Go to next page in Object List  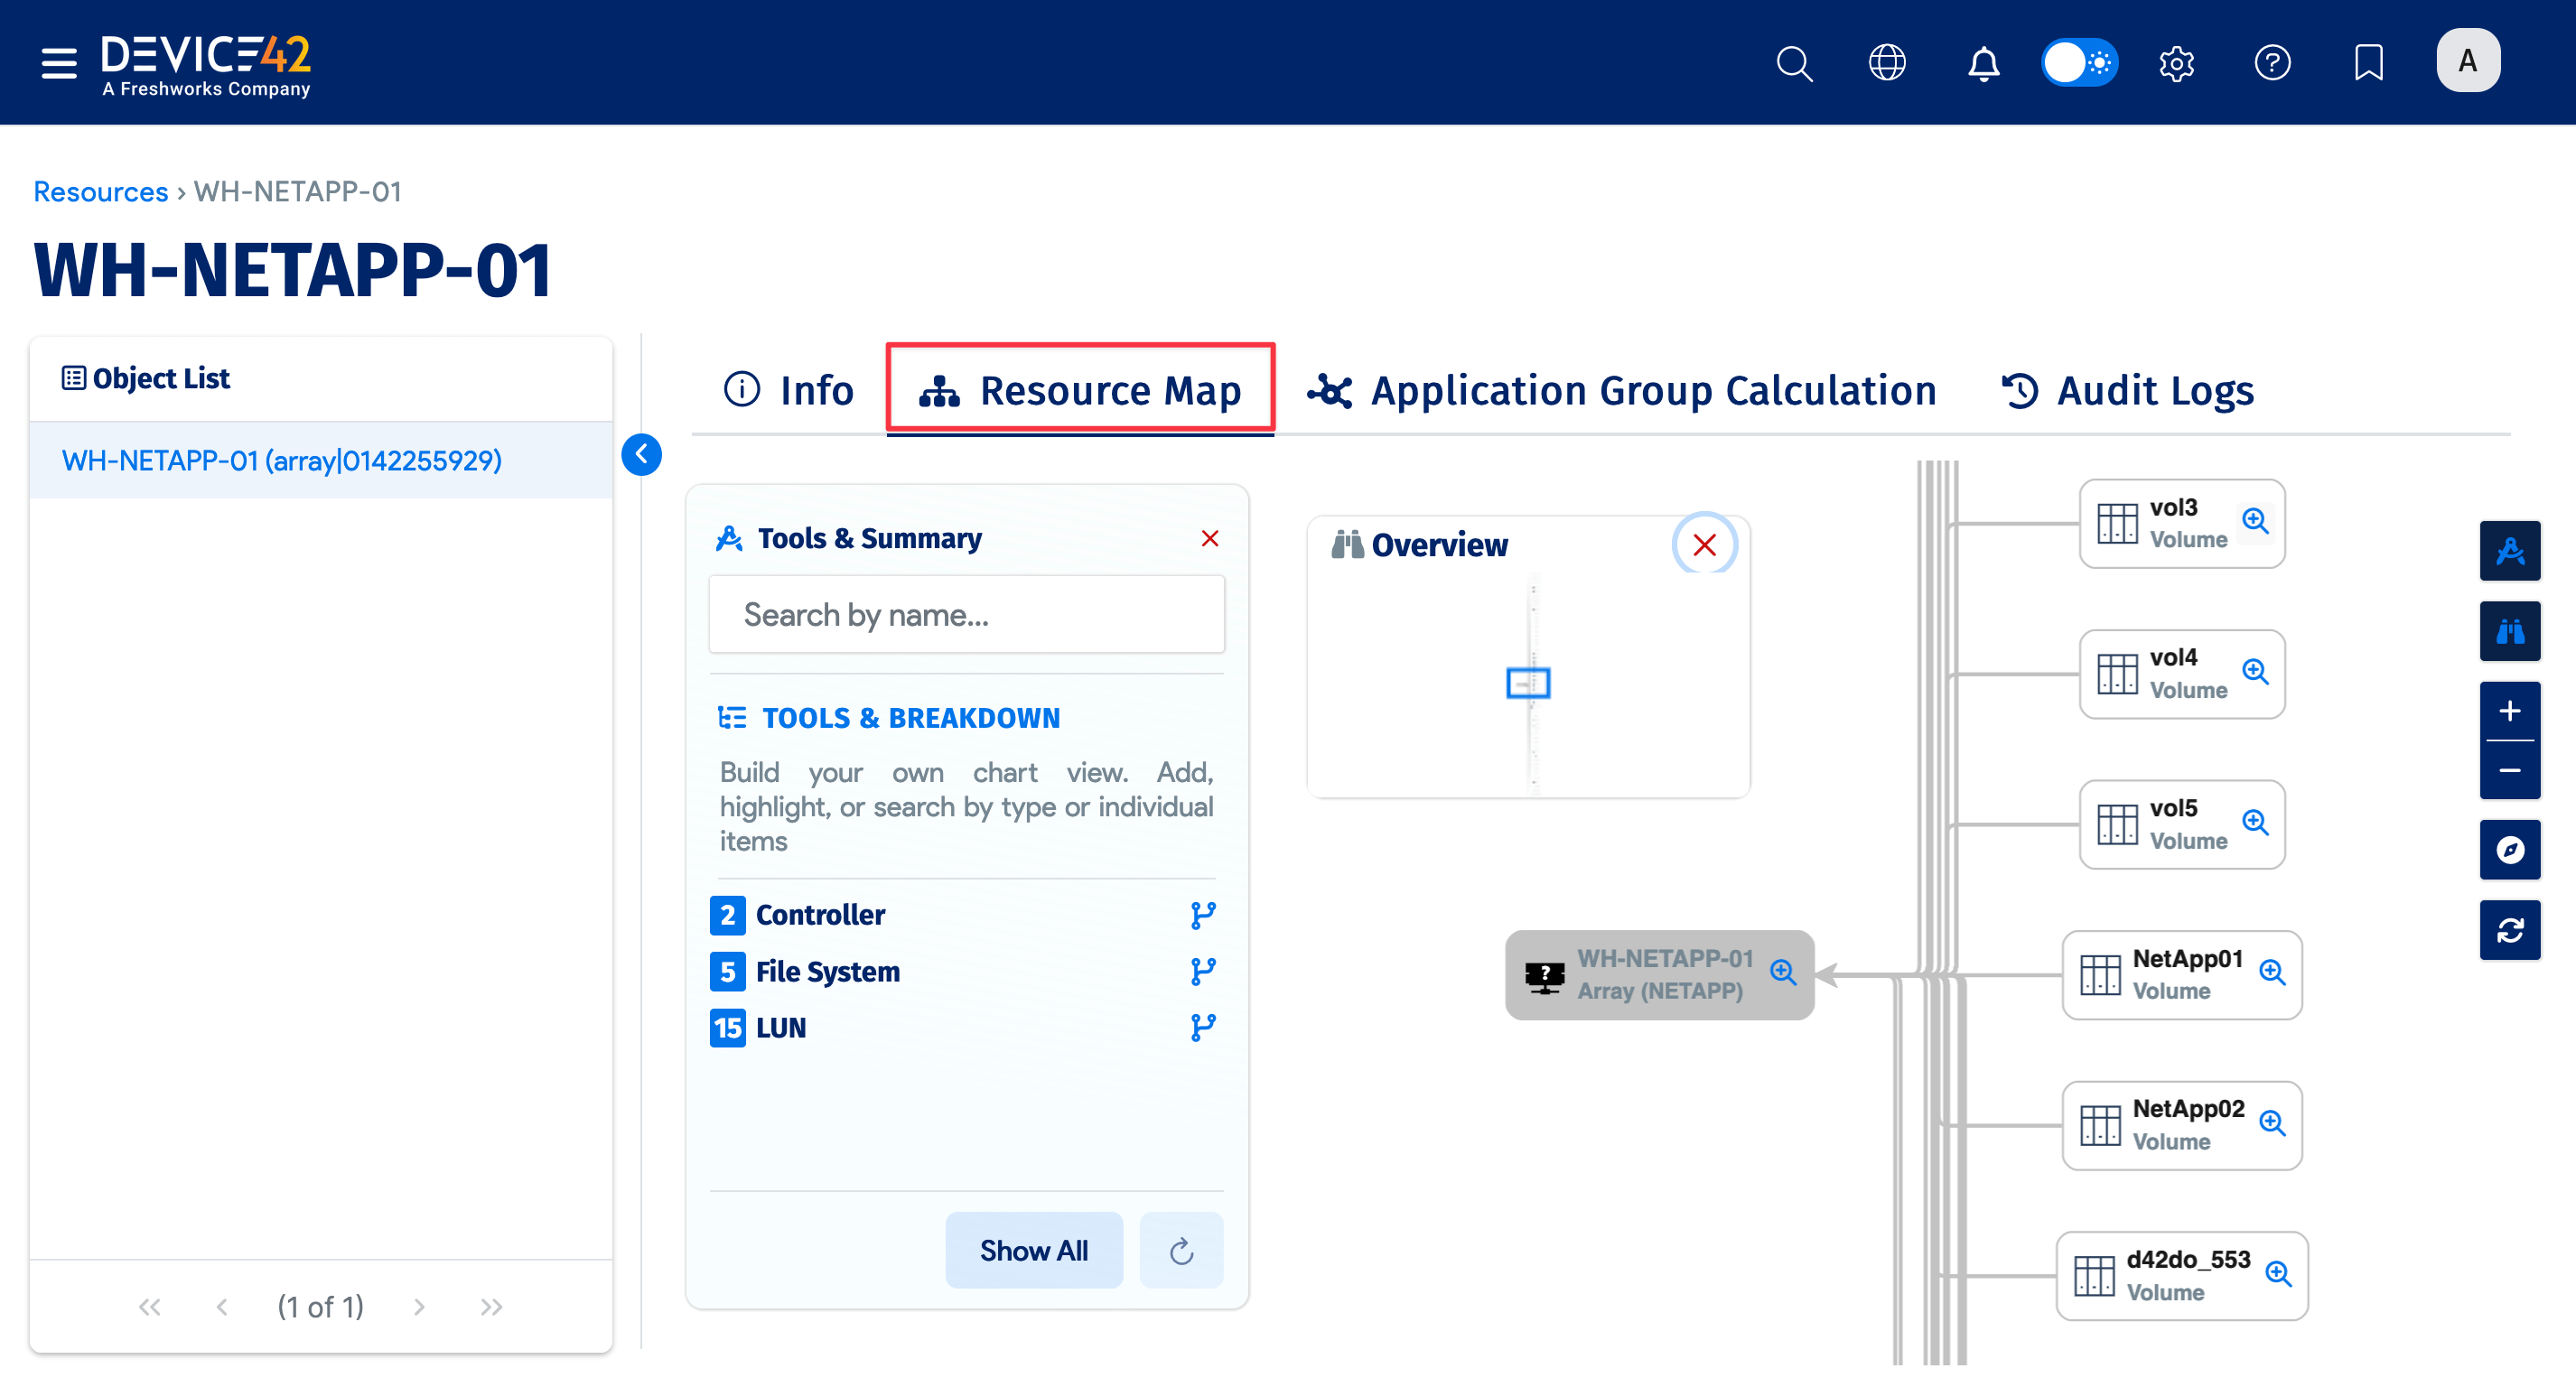[x=419, y=1307]
